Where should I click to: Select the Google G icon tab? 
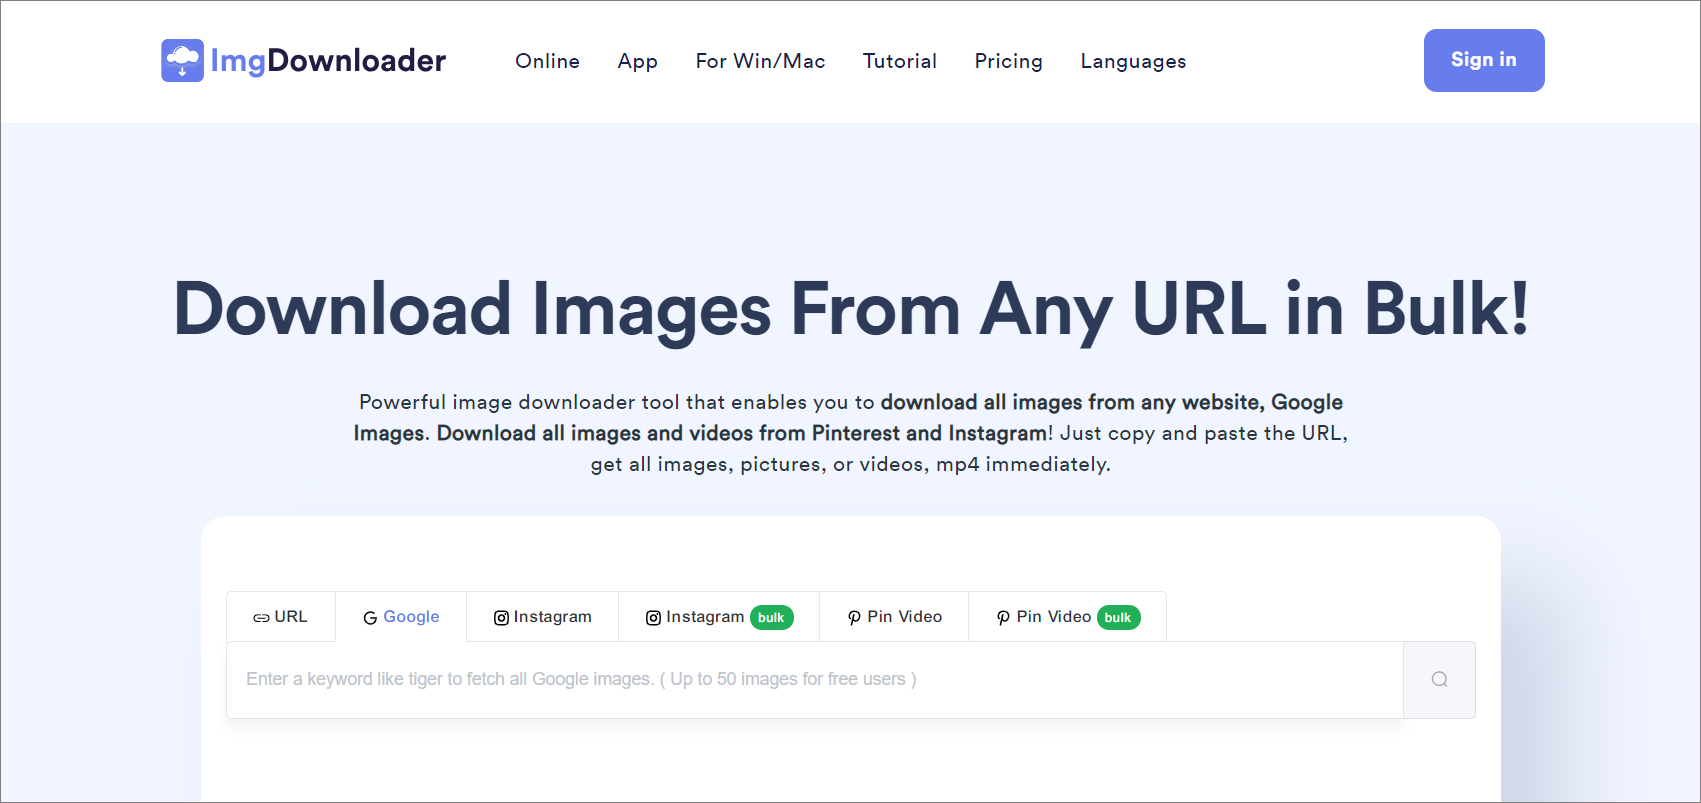click(370, 618)
